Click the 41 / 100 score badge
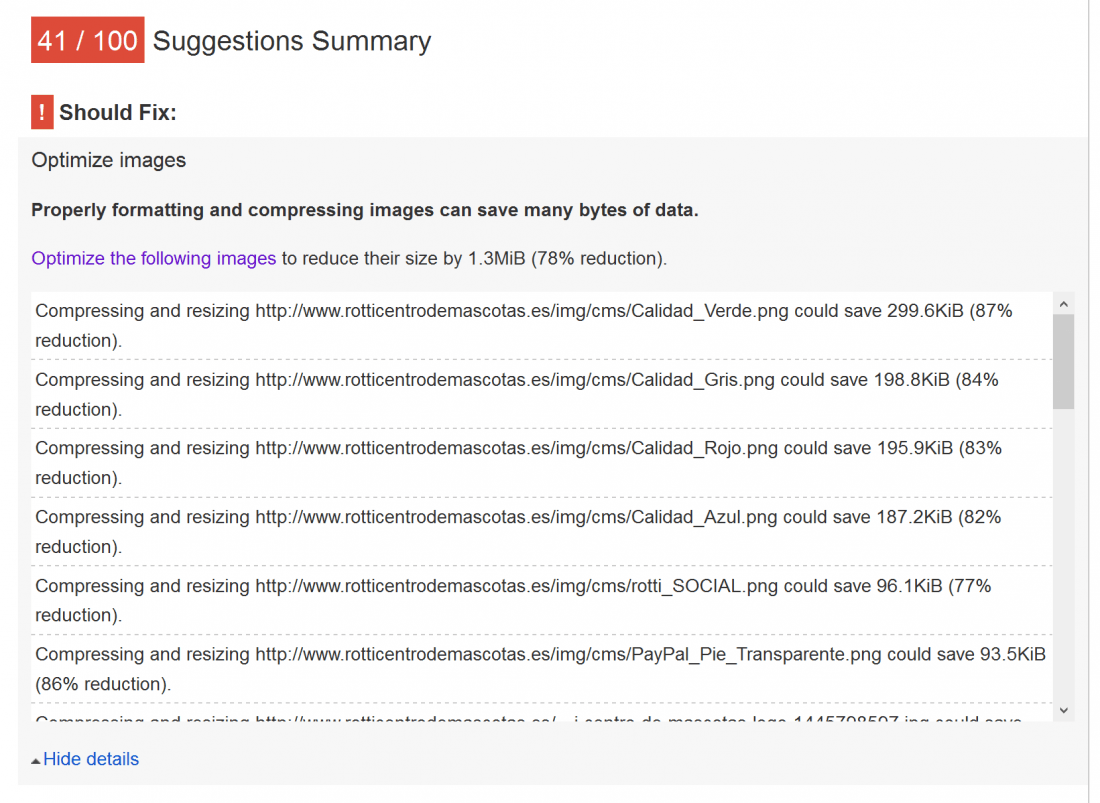The width and height of the screenshot is (1100, 803). pyautogui.click(x=88, y=40)
